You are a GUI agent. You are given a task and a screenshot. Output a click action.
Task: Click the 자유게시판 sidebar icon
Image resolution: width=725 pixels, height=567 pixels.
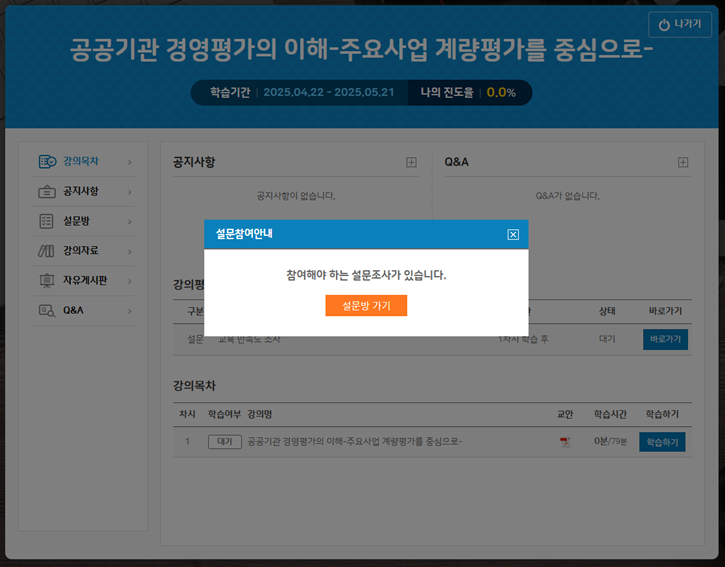pos(46,281)
